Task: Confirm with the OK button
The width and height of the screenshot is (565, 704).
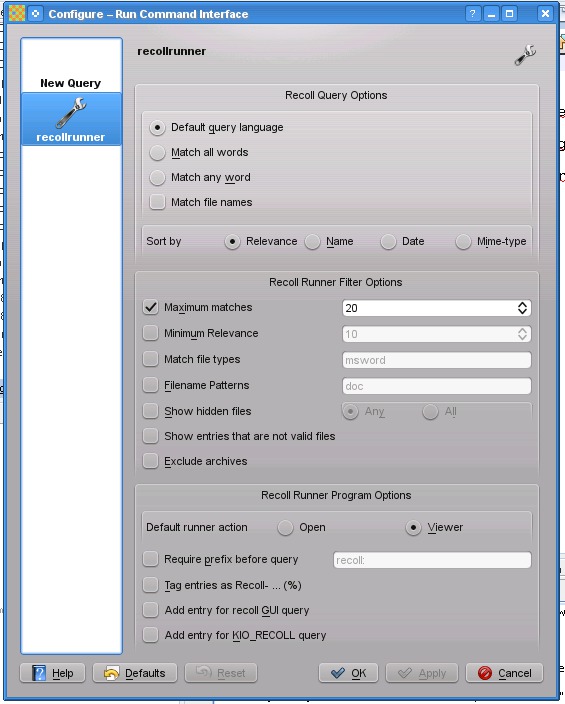Action: tap(349, 673)
